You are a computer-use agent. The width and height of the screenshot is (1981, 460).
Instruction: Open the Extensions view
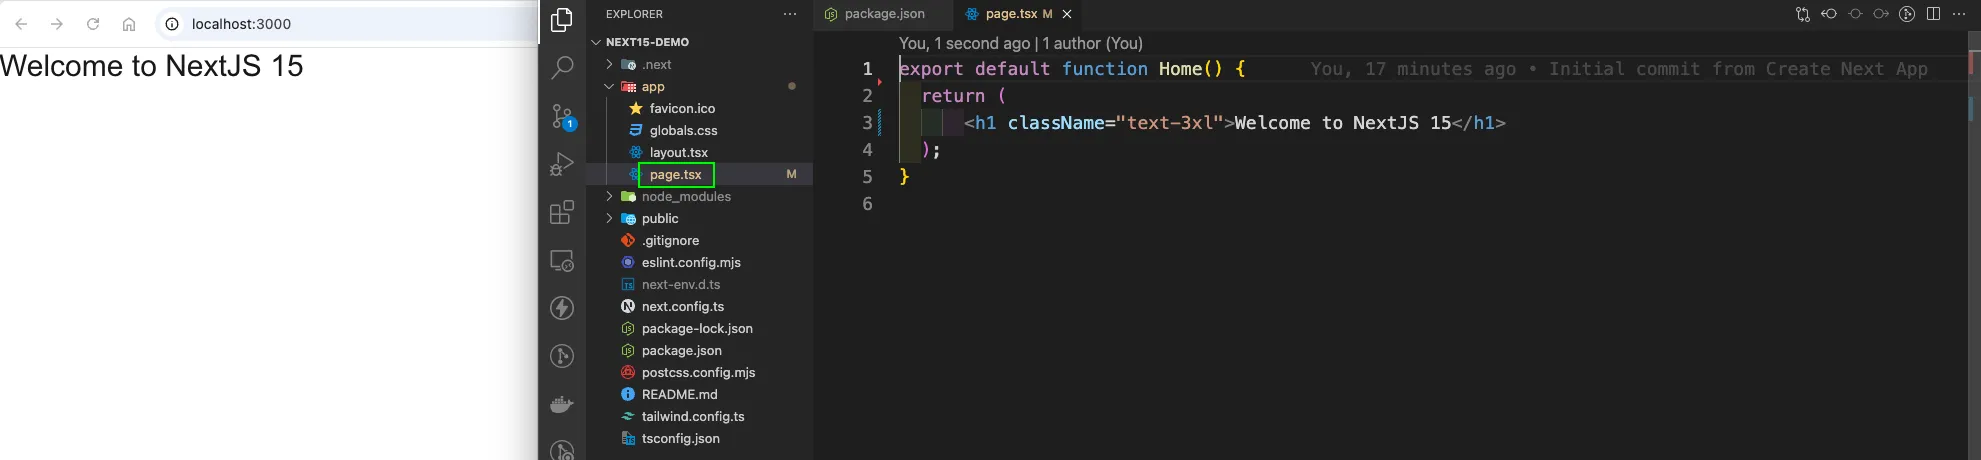pyautogui.click(x=562, y=212)
